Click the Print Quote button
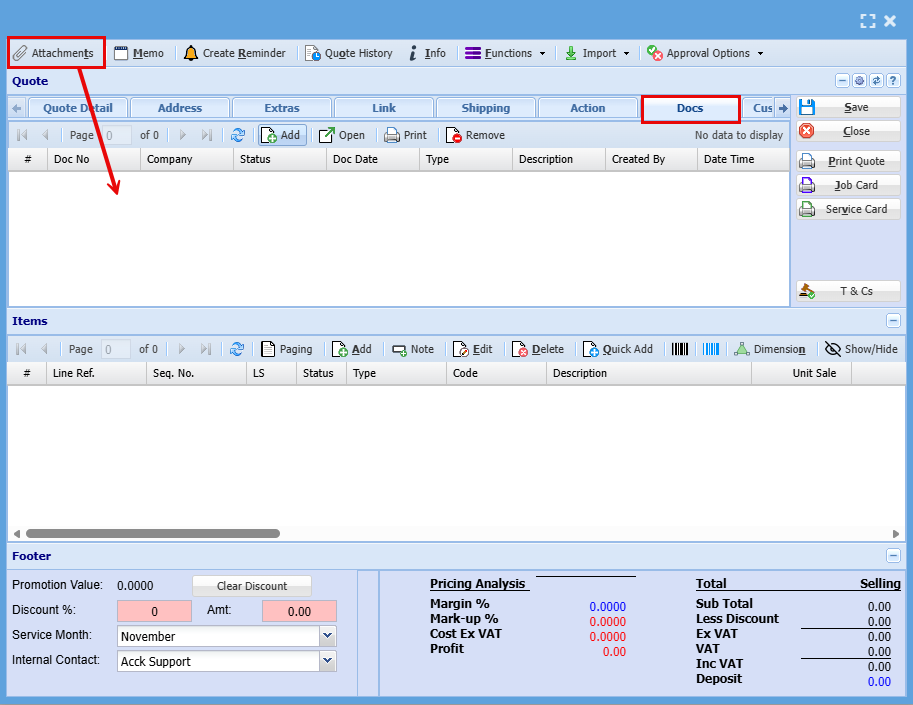This screenshot has width=913, height=705. [849, 161]
